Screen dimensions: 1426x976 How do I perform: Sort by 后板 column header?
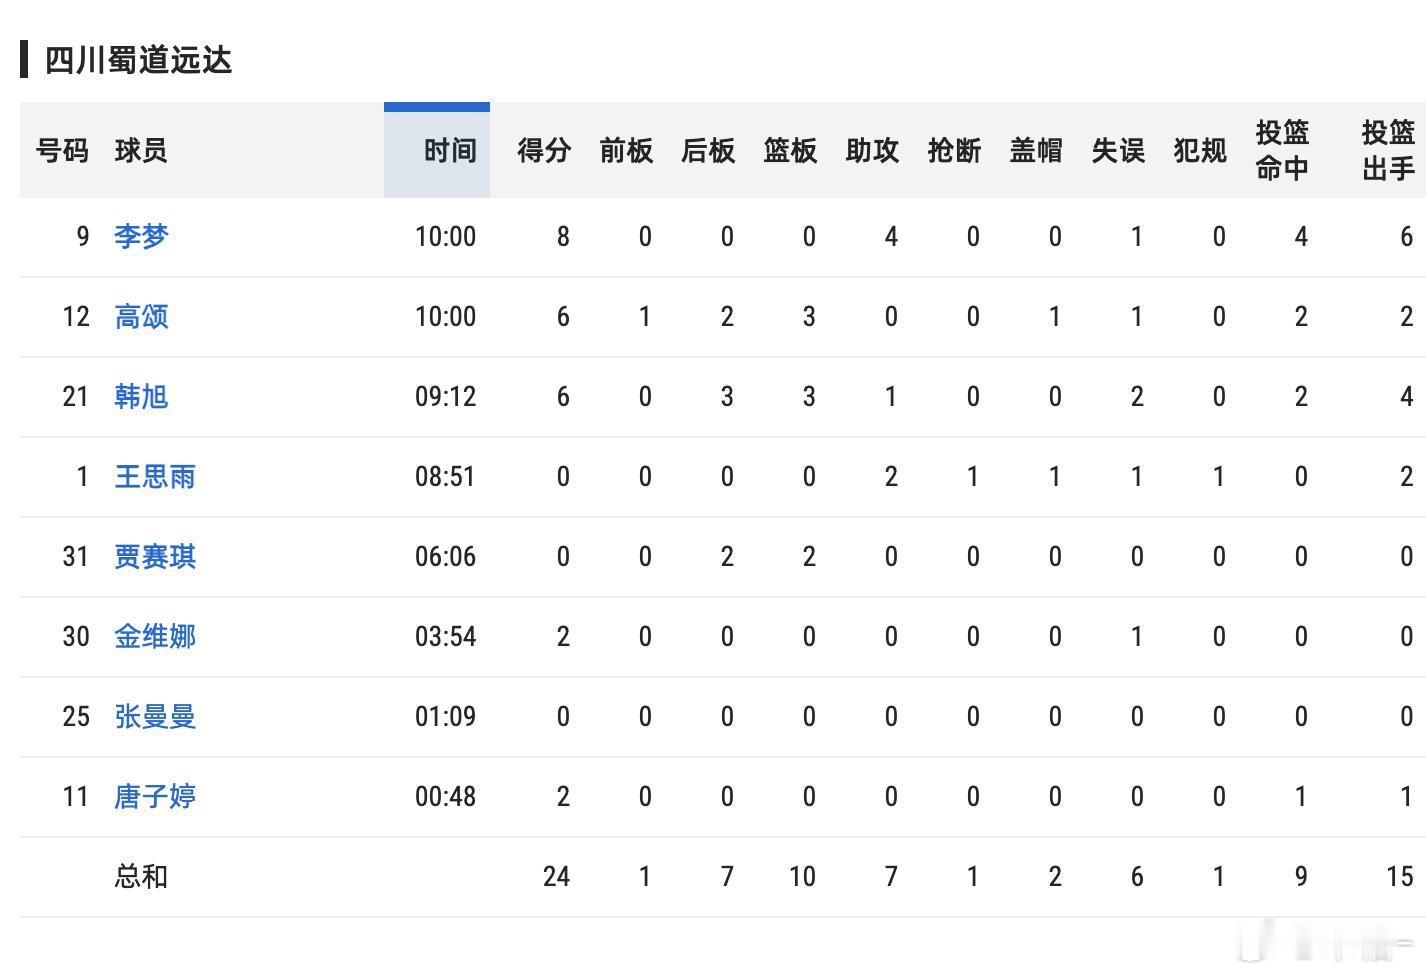click(708, 151)
